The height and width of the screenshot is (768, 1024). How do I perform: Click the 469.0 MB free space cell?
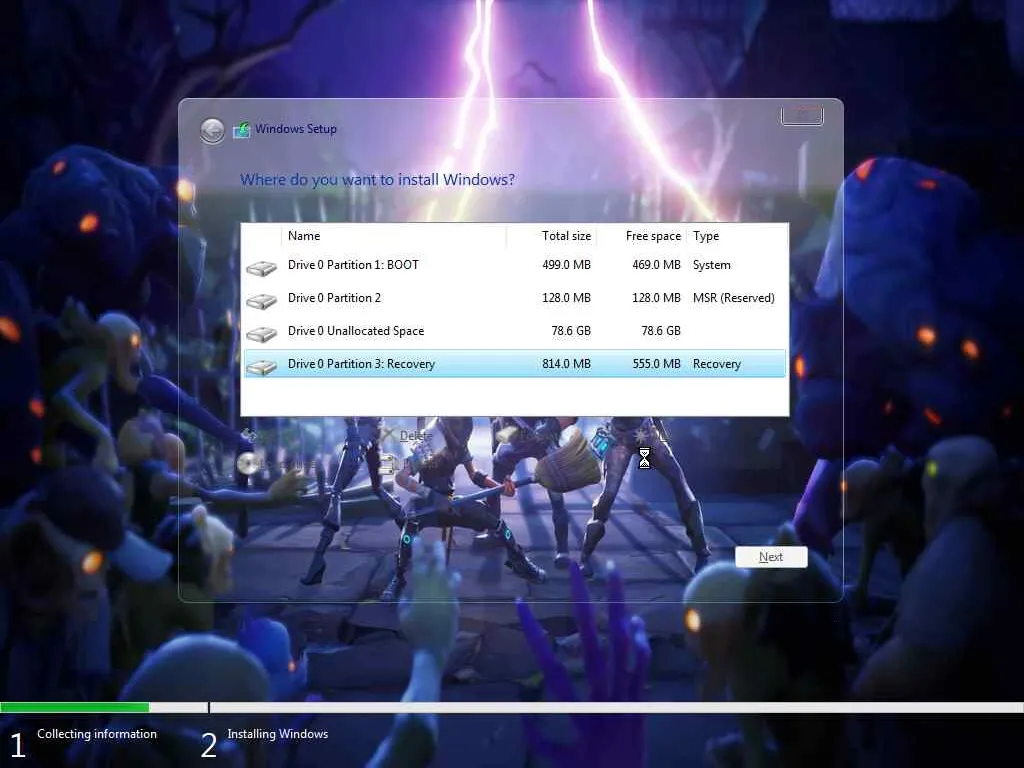coord(656,265)
